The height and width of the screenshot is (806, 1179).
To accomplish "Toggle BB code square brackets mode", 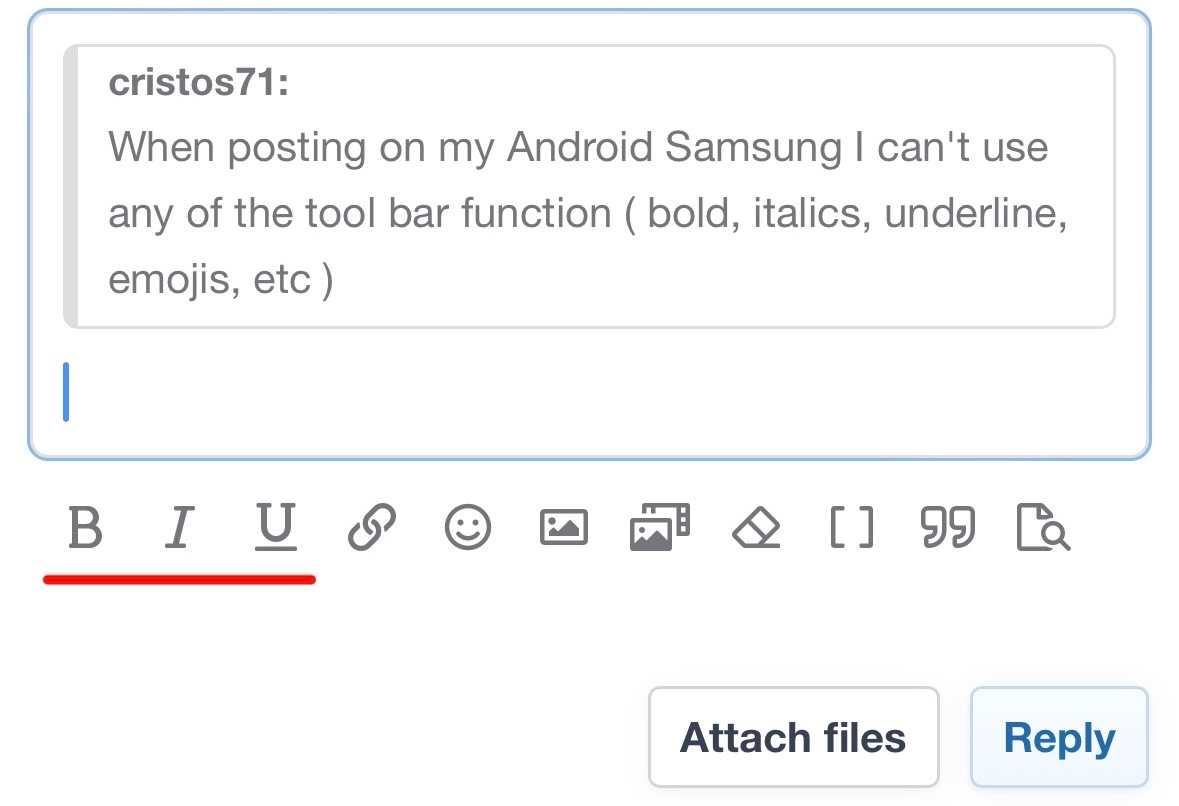I will pos(852,527).
